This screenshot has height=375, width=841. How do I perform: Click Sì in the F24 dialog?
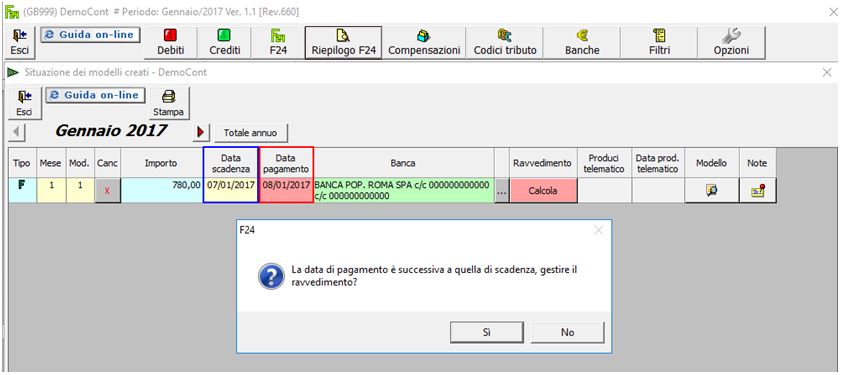pos(486,333)
